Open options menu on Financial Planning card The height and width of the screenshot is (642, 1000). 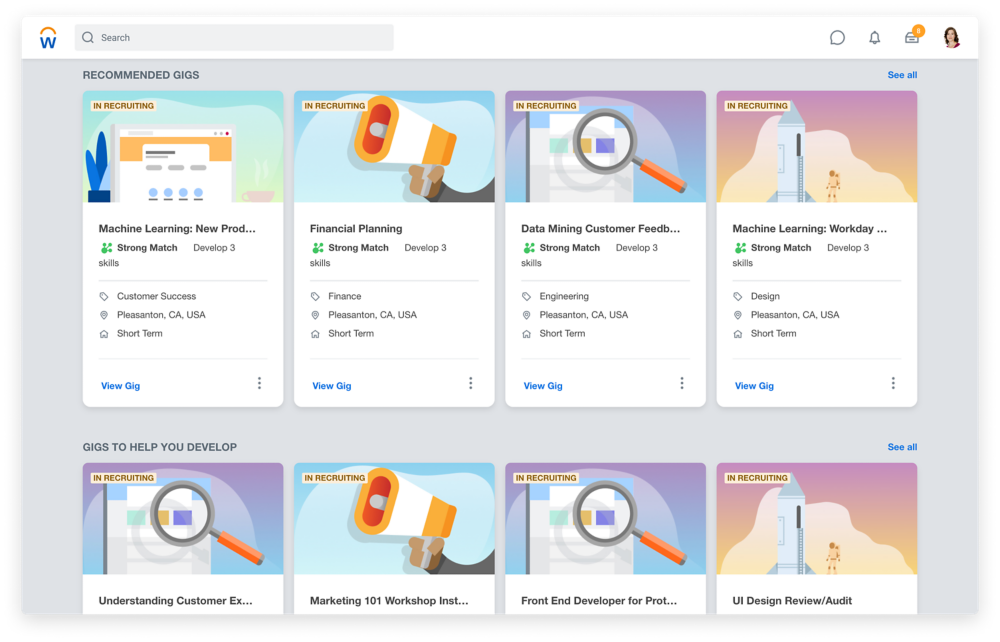click(x=470, y=383)
